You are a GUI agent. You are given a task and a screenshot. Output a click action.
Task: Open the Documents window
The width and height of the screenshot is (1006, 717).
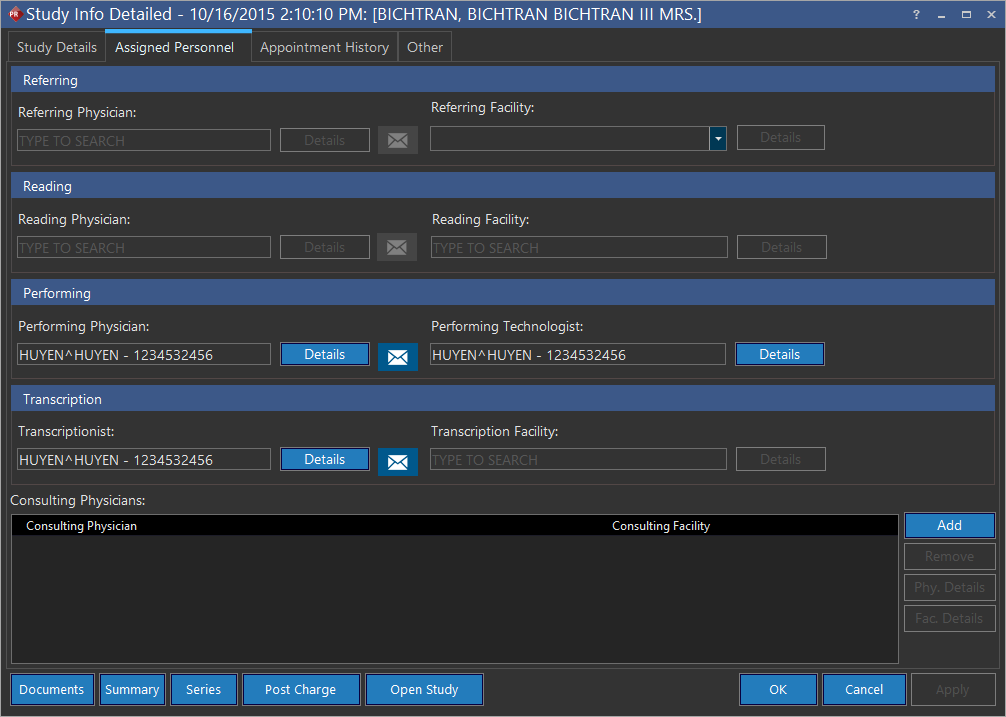tap(52, 689)
